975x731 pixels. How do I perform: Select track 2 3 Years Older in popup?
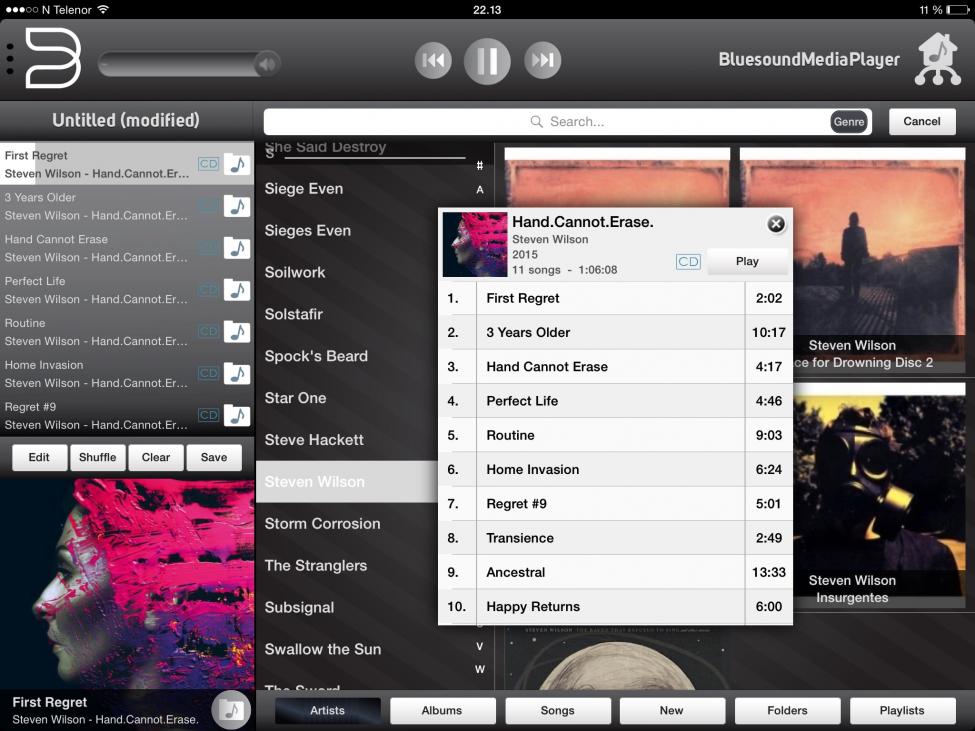616,333
